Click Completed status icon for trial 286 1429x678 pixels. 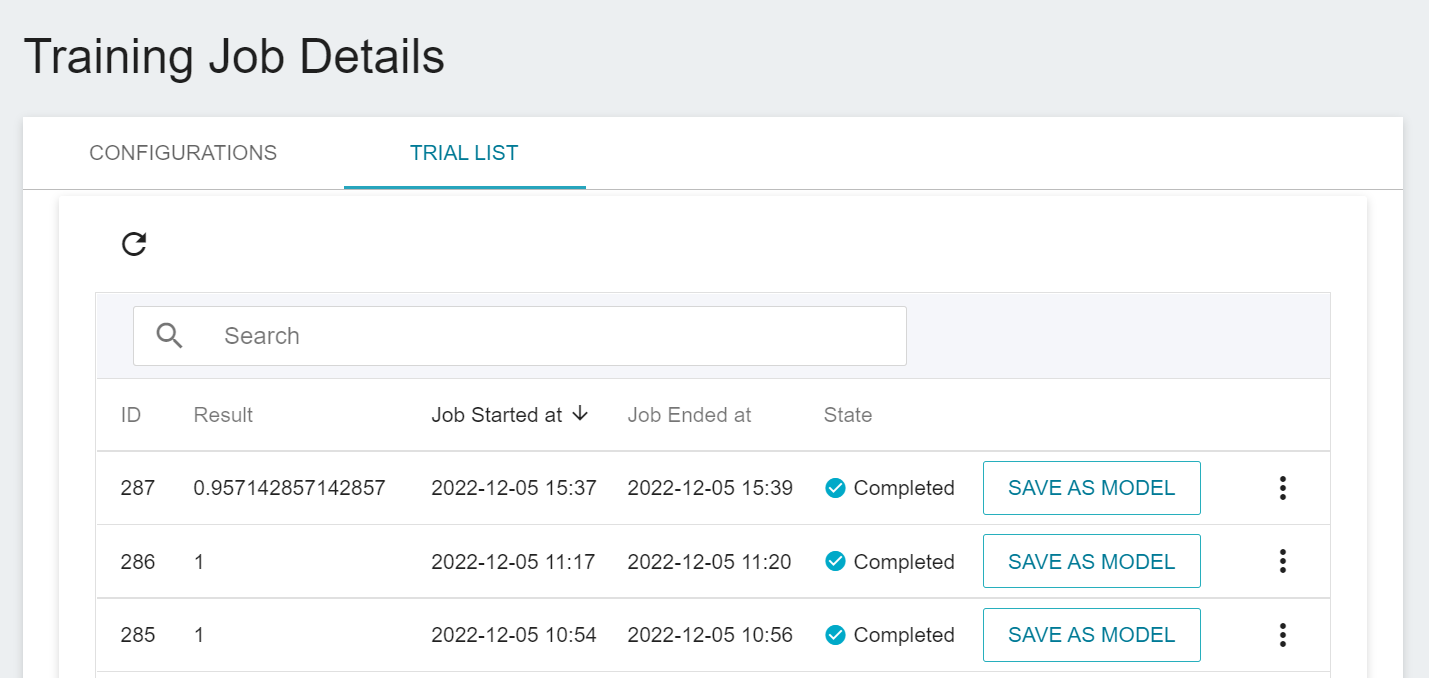click(835, 562)
